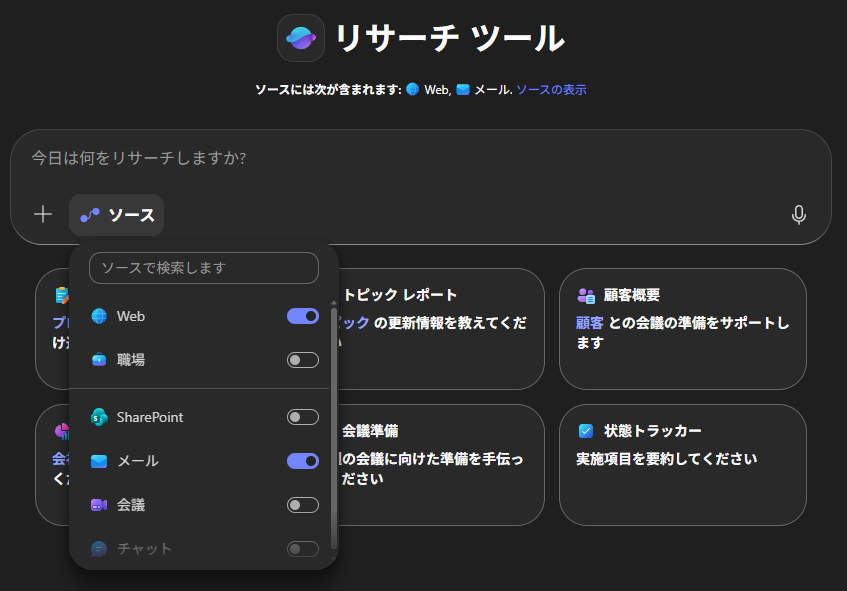Choose the 会議準備 suggestion card
This screenshot has height=591, width=847.
pos(440,464)
